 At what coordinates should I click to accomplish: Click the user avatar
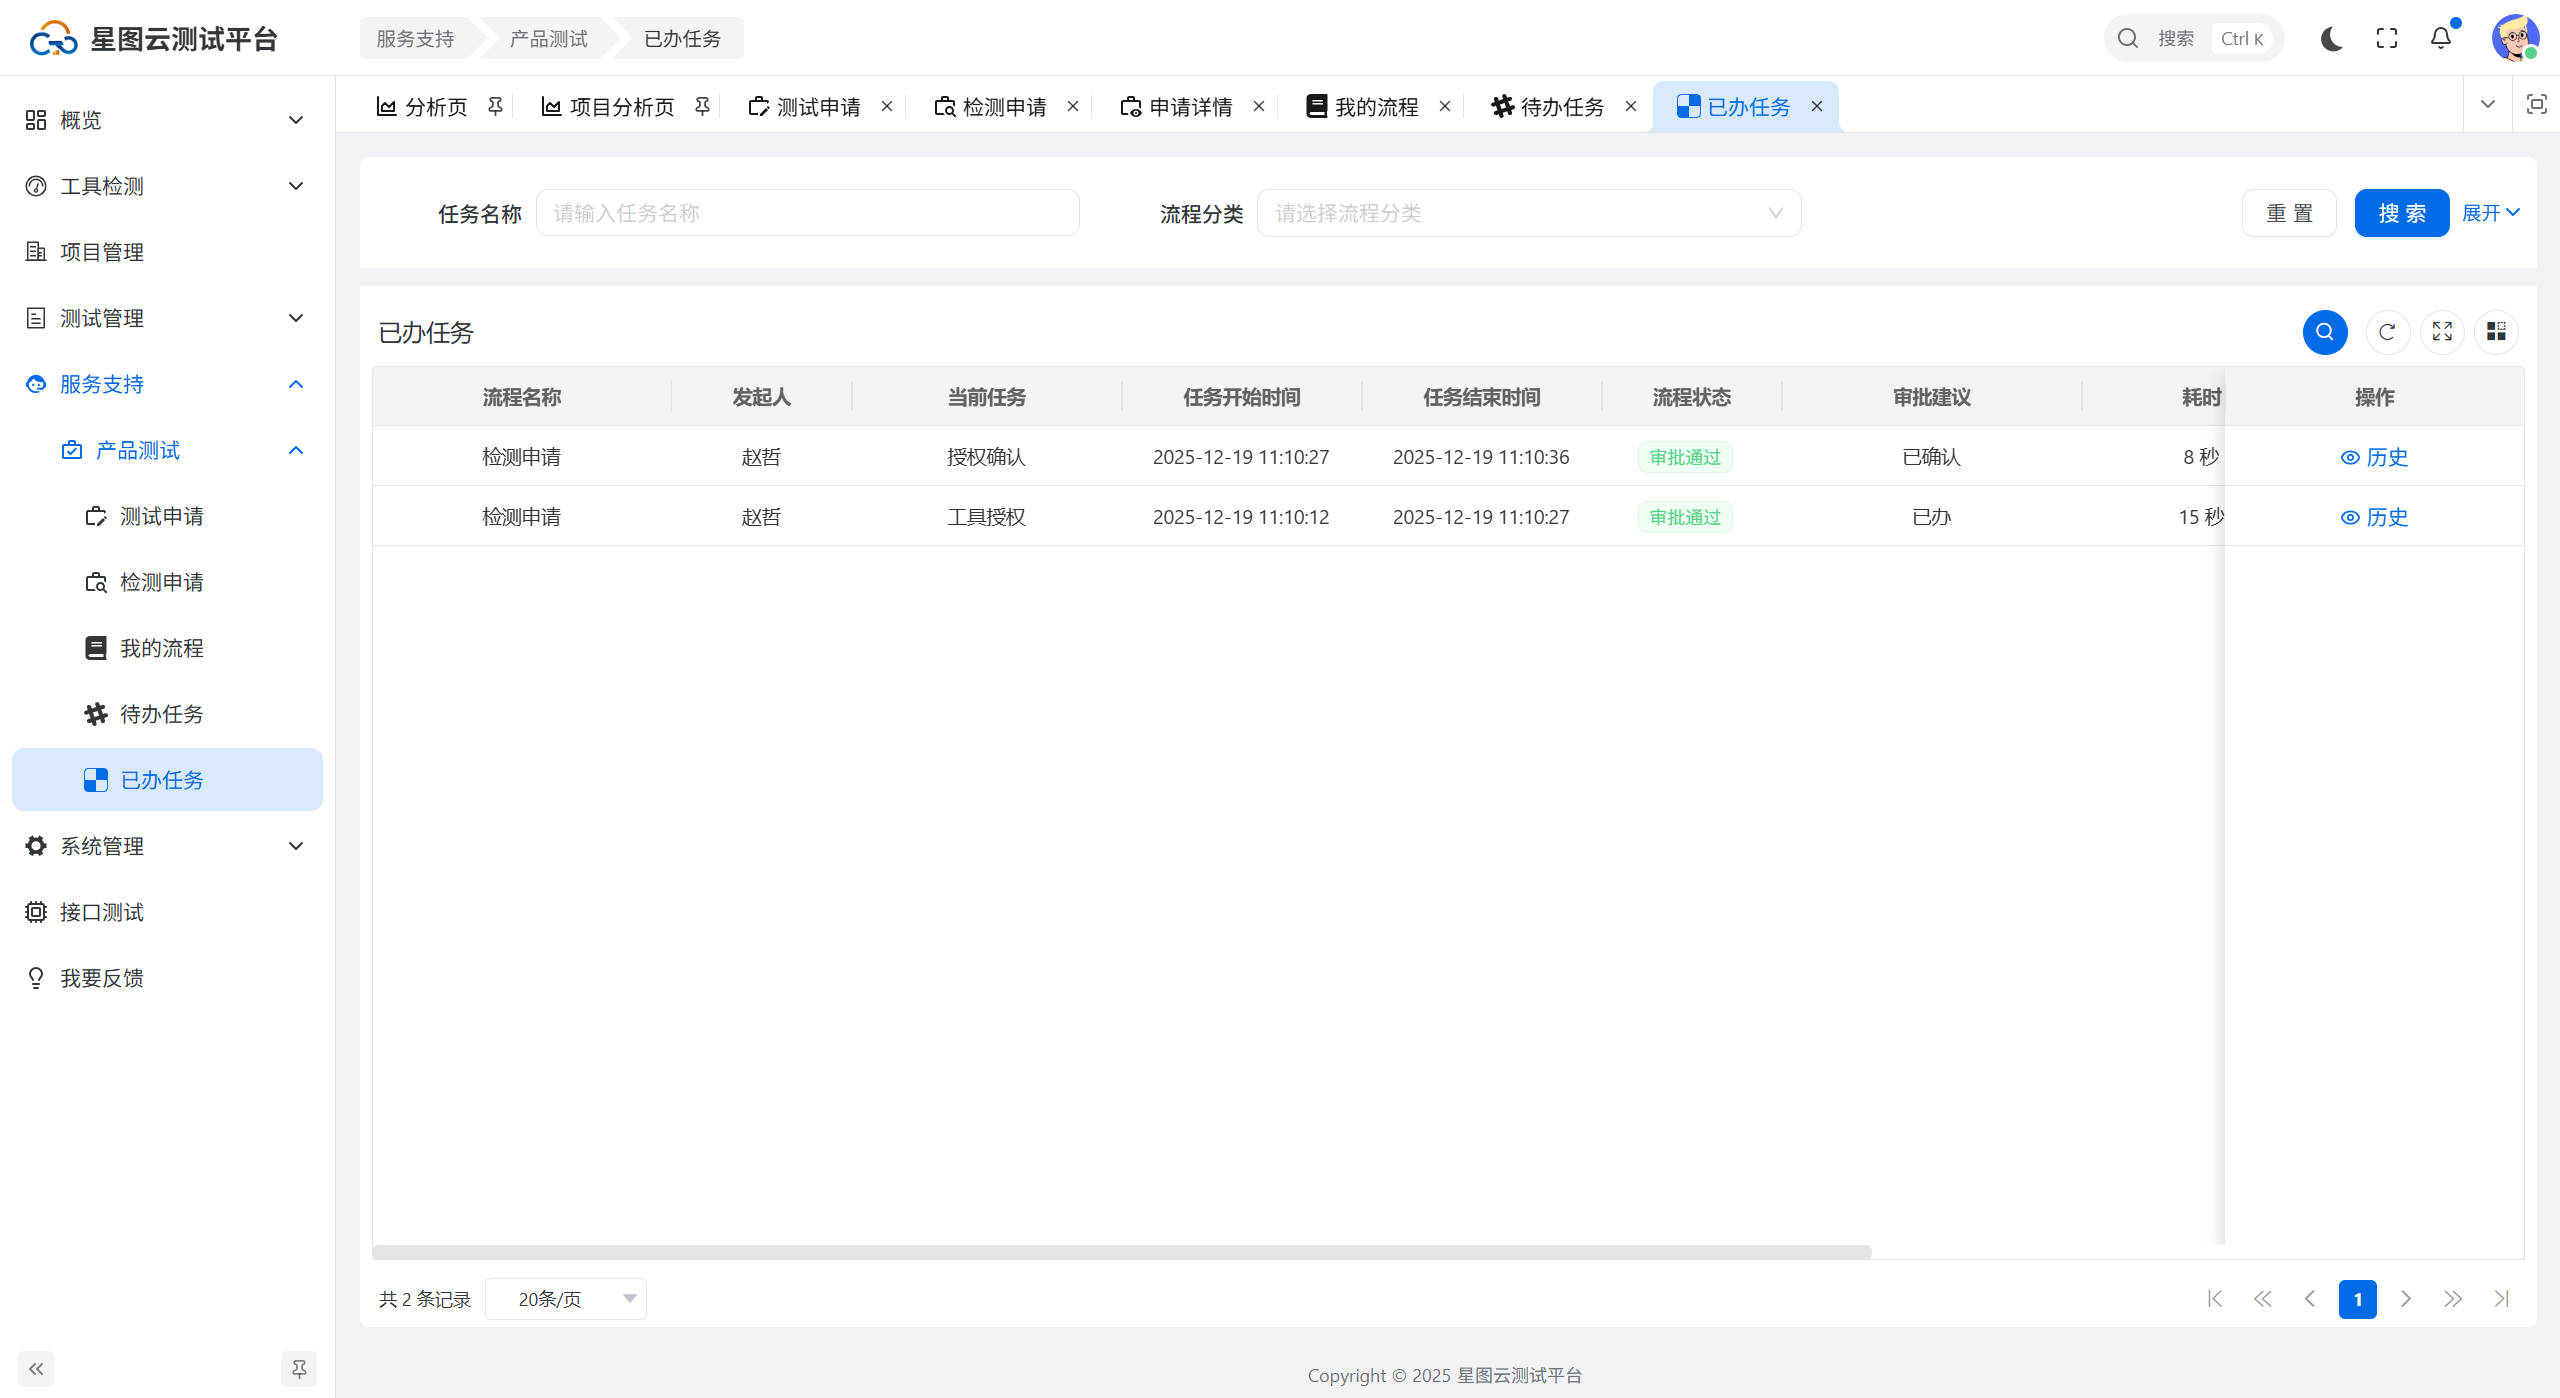click(x=2514, y=38)
